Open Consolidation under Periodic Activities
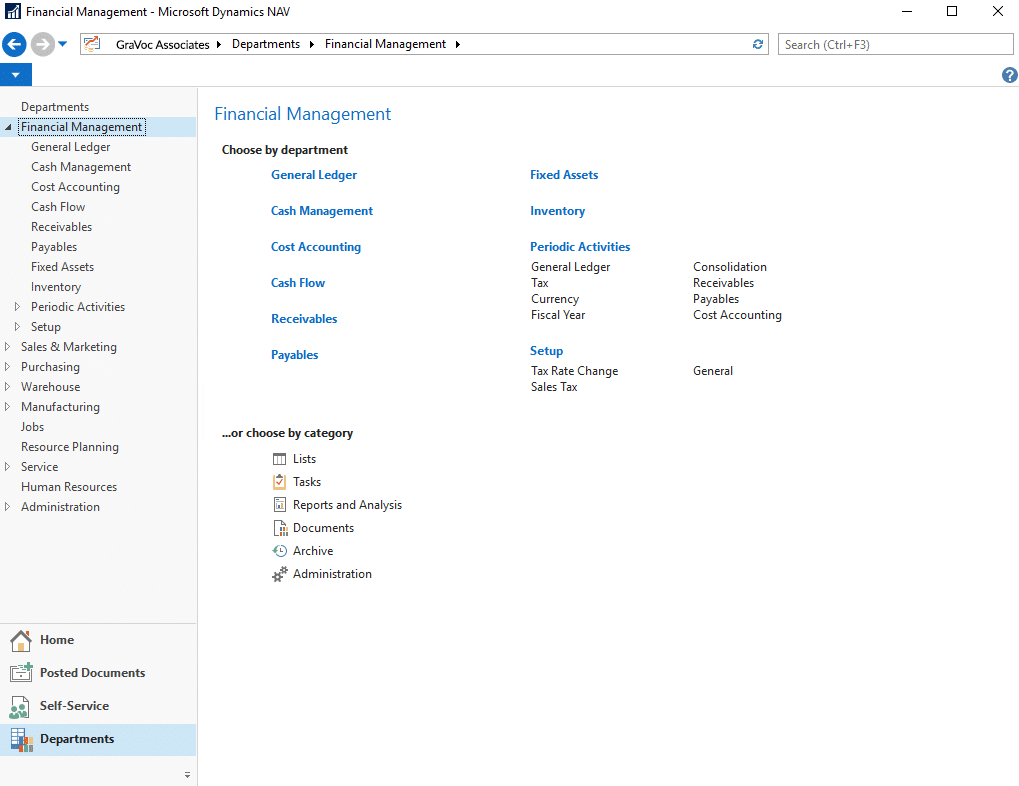Viewport: 1019px width, 786px height. (730, 267)
